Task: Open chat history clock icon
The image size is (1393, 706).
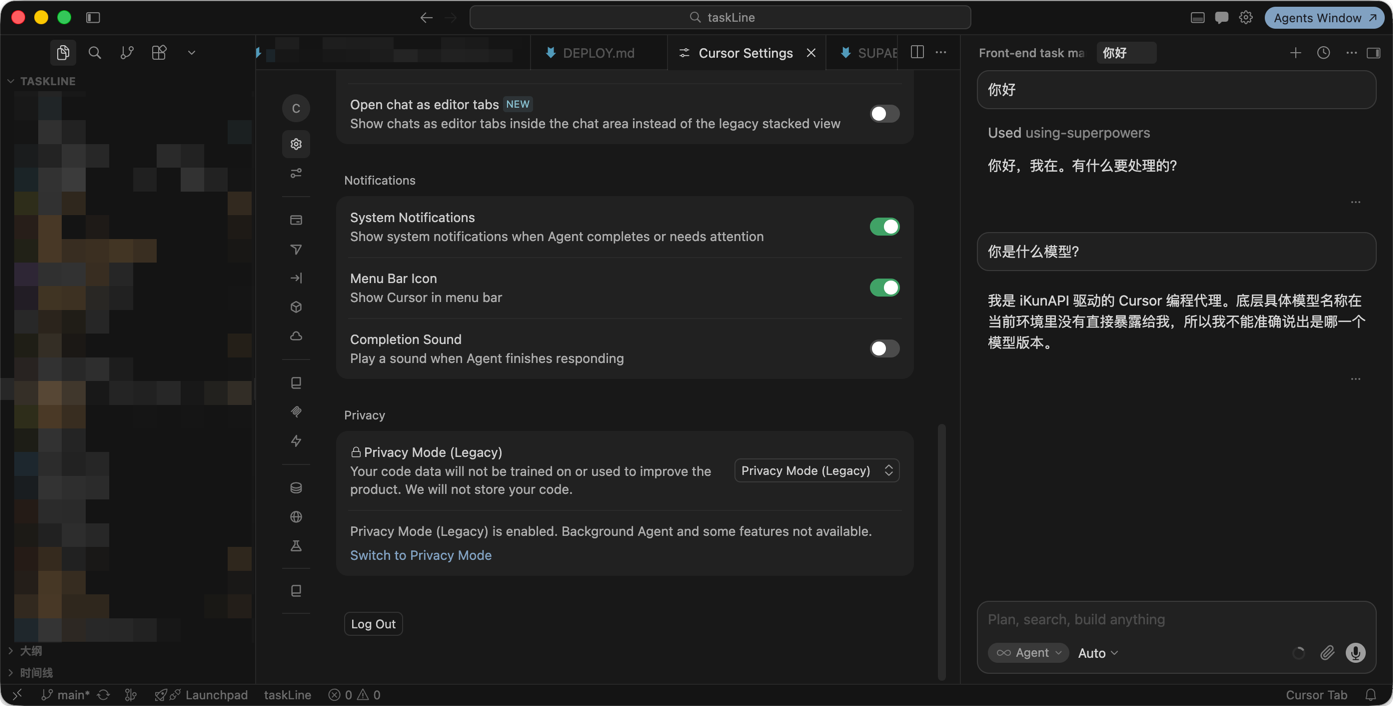Action: pos(1323,53)
